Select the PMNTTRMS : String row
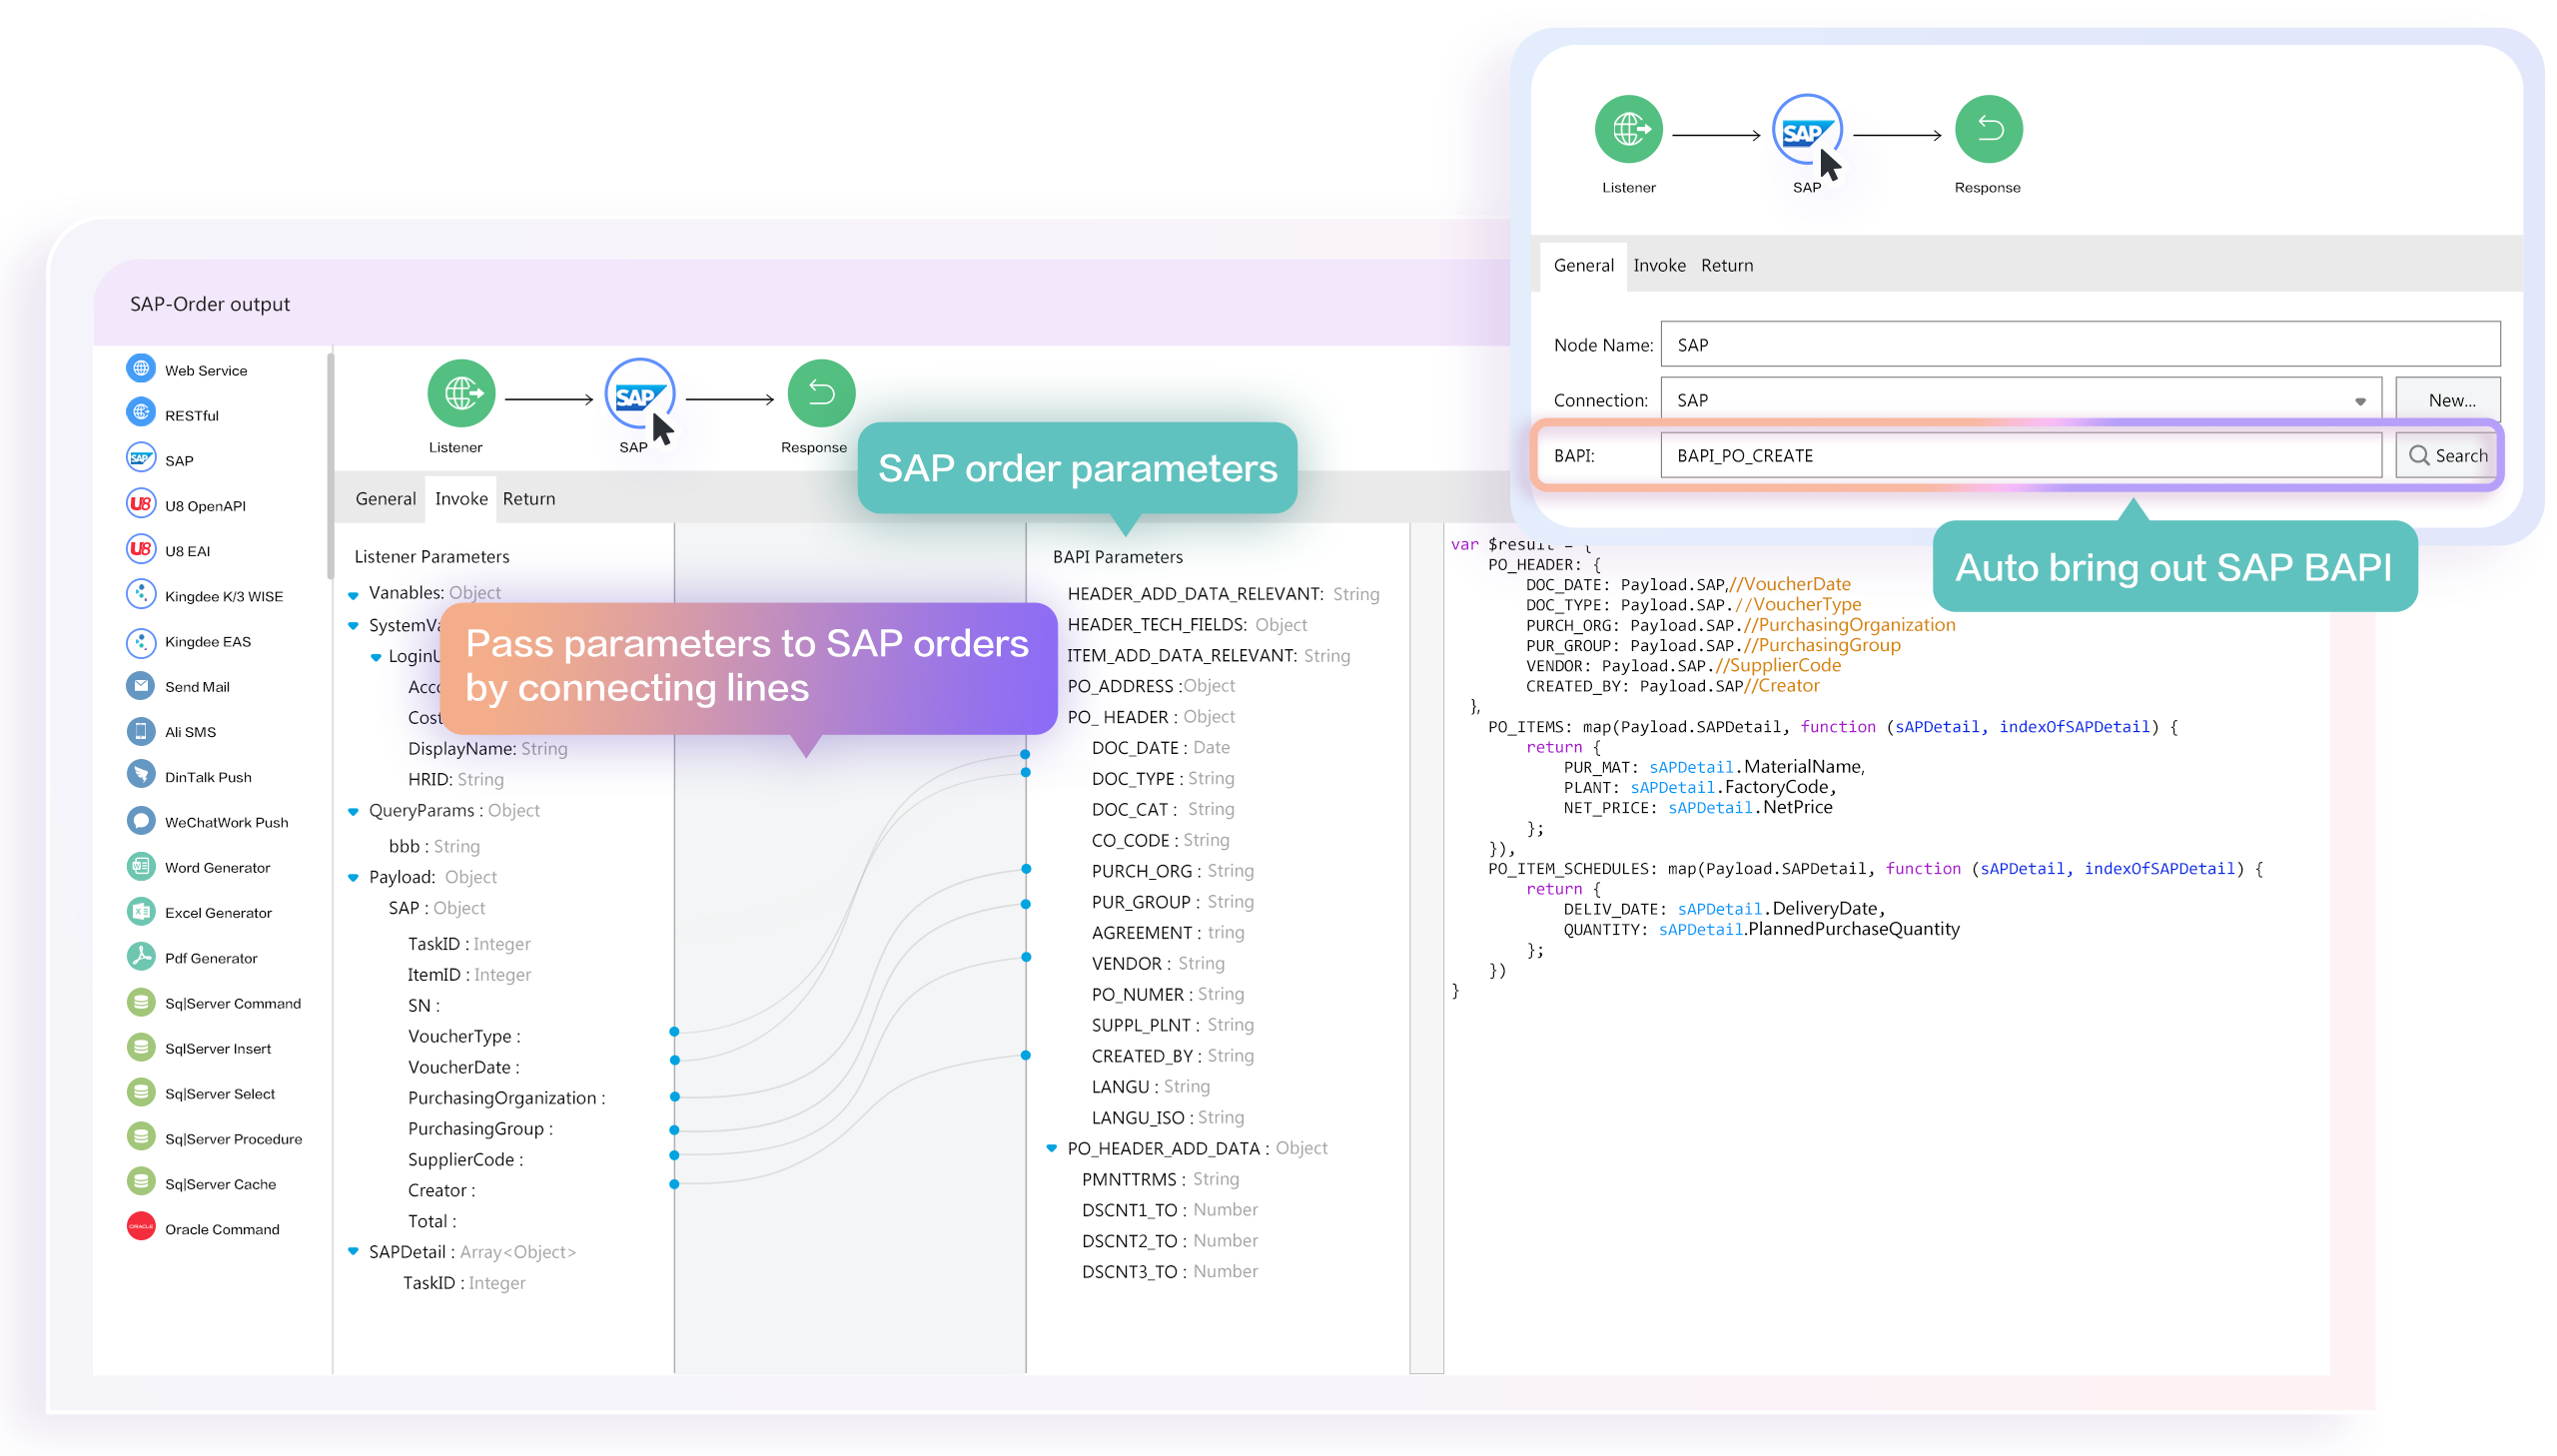The height and width of the screenshot is (1456, 2557). [x=1160, y=1179]
